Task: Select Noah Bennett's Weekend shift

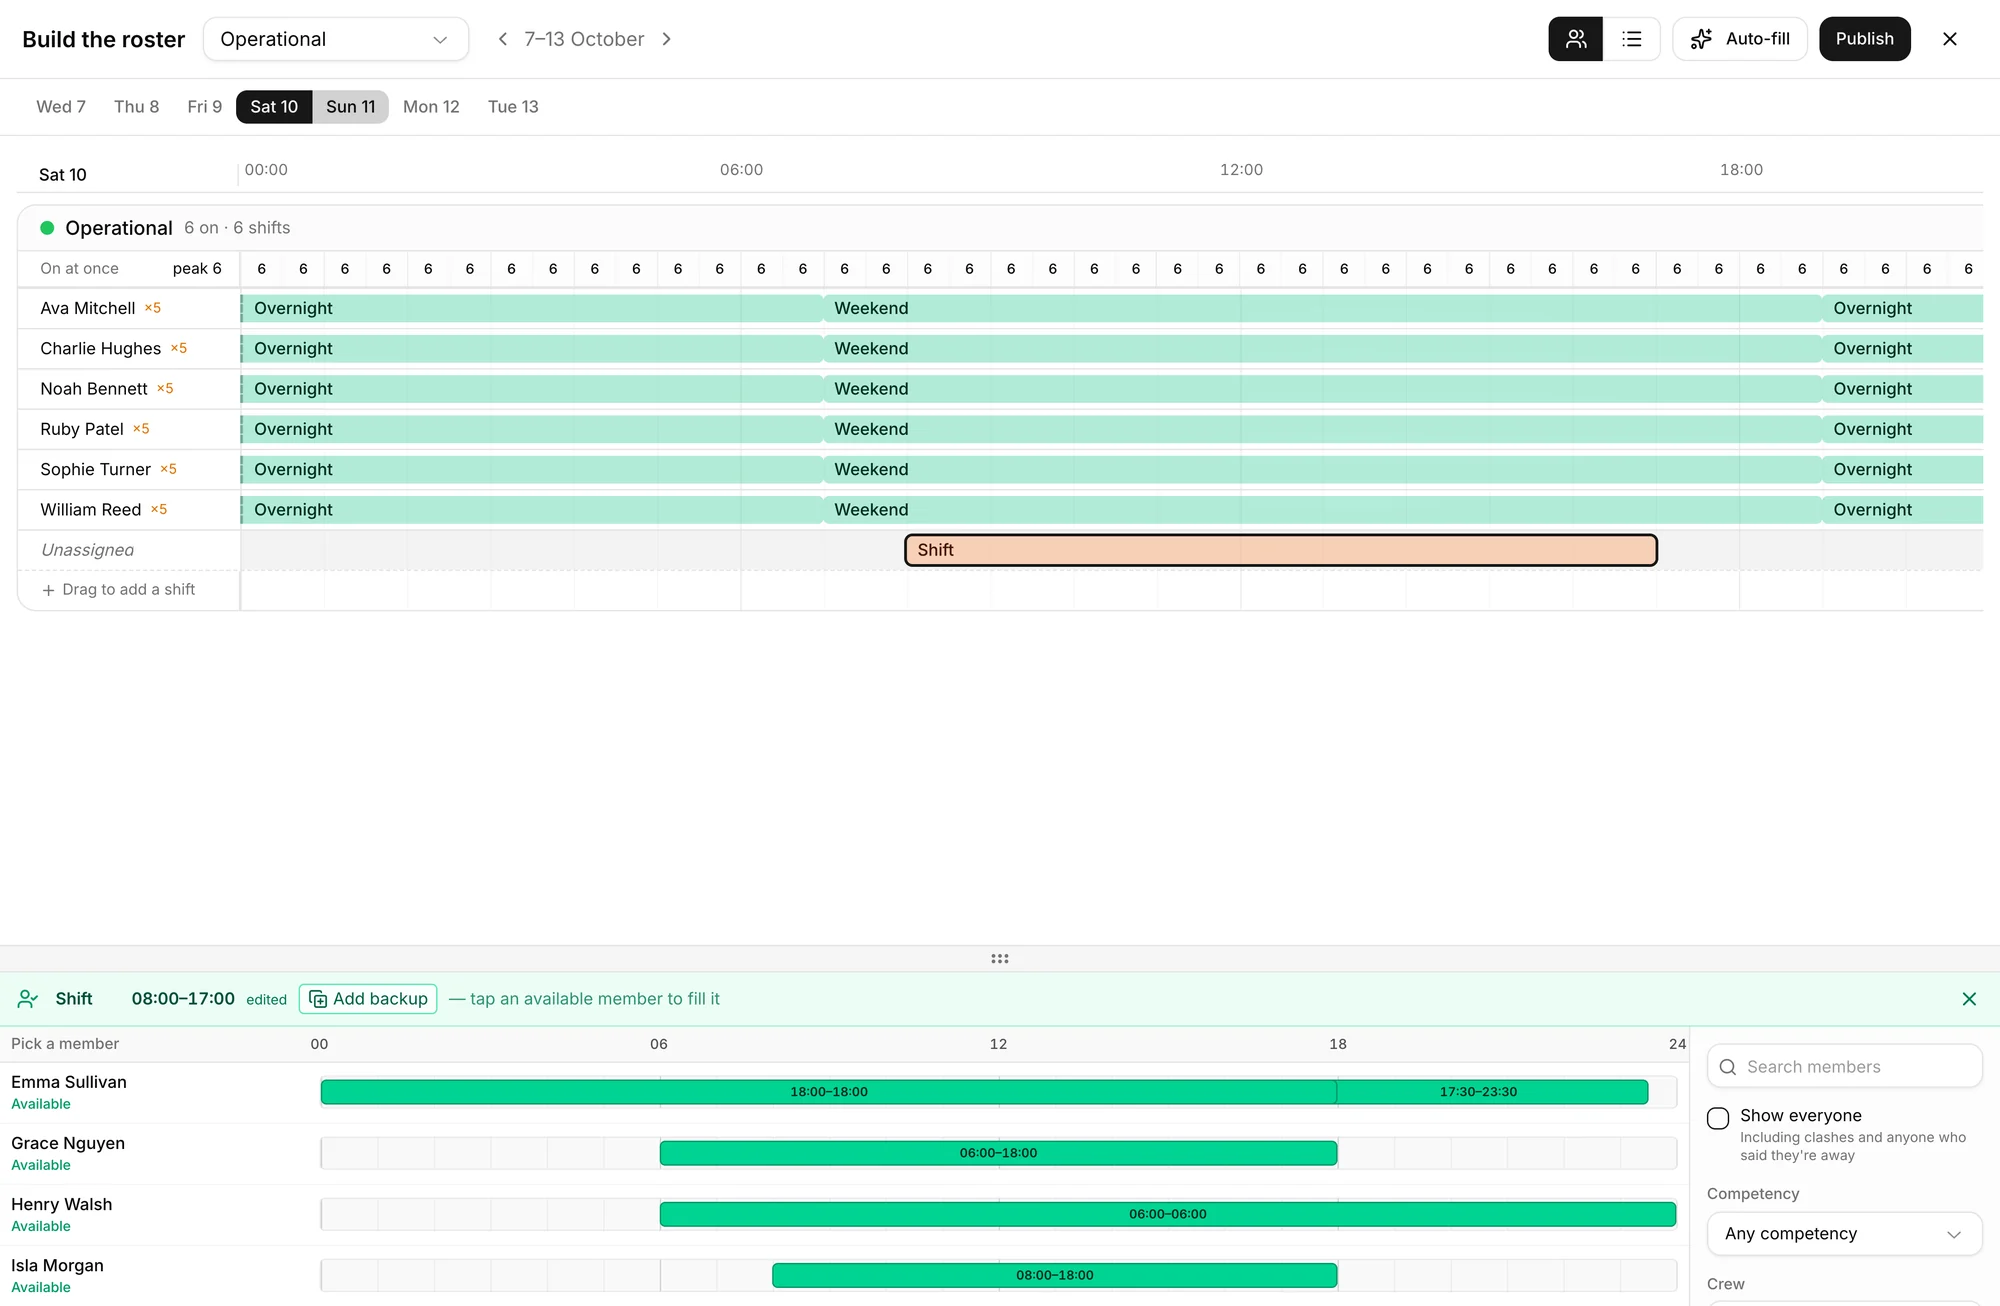Action: [x=1322, y=389]
